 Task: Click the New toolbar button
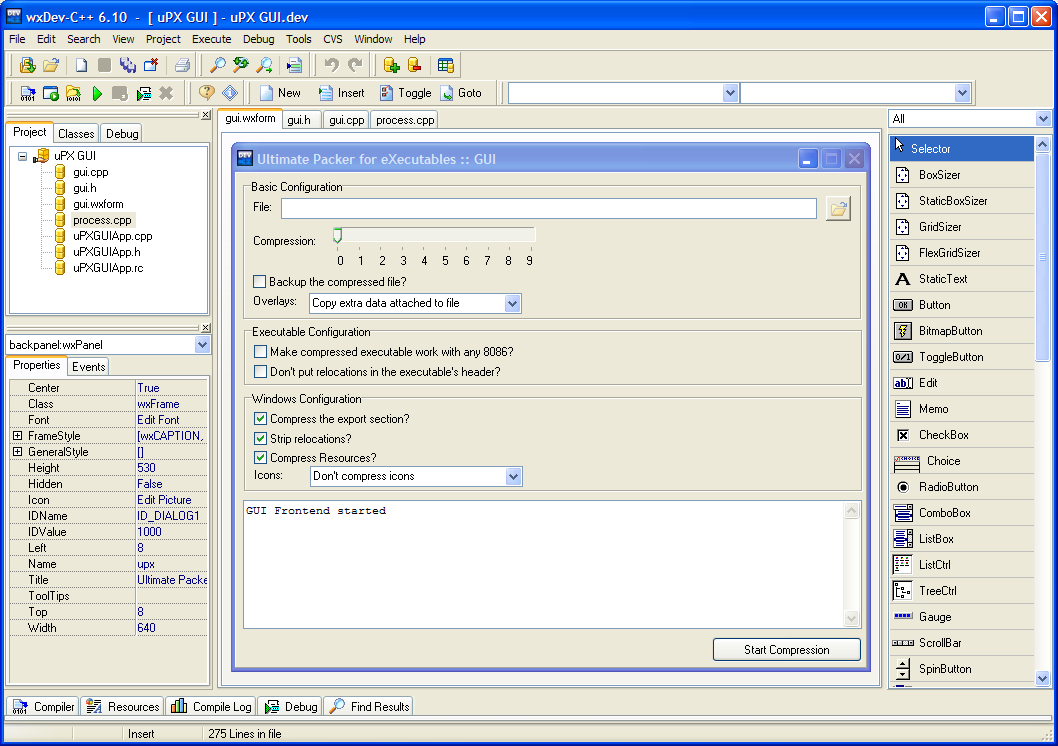(x=280, y=93)
